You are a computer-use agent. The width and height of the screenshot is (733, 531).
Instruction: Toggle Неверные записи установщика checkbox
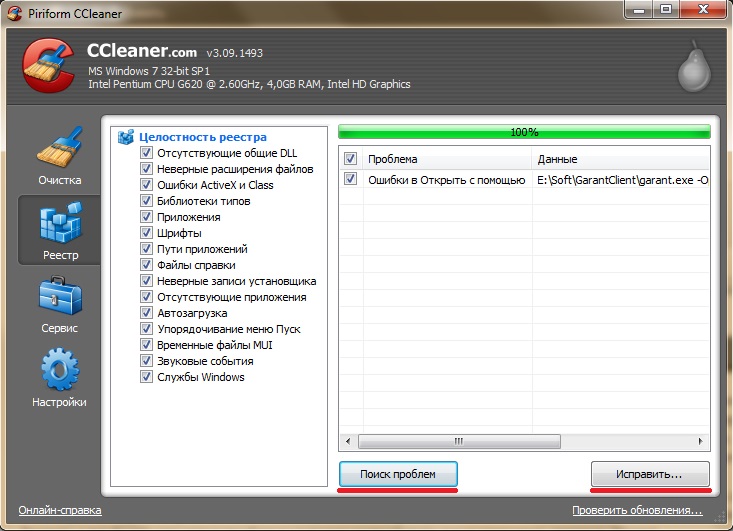click(x=146, y=280)
